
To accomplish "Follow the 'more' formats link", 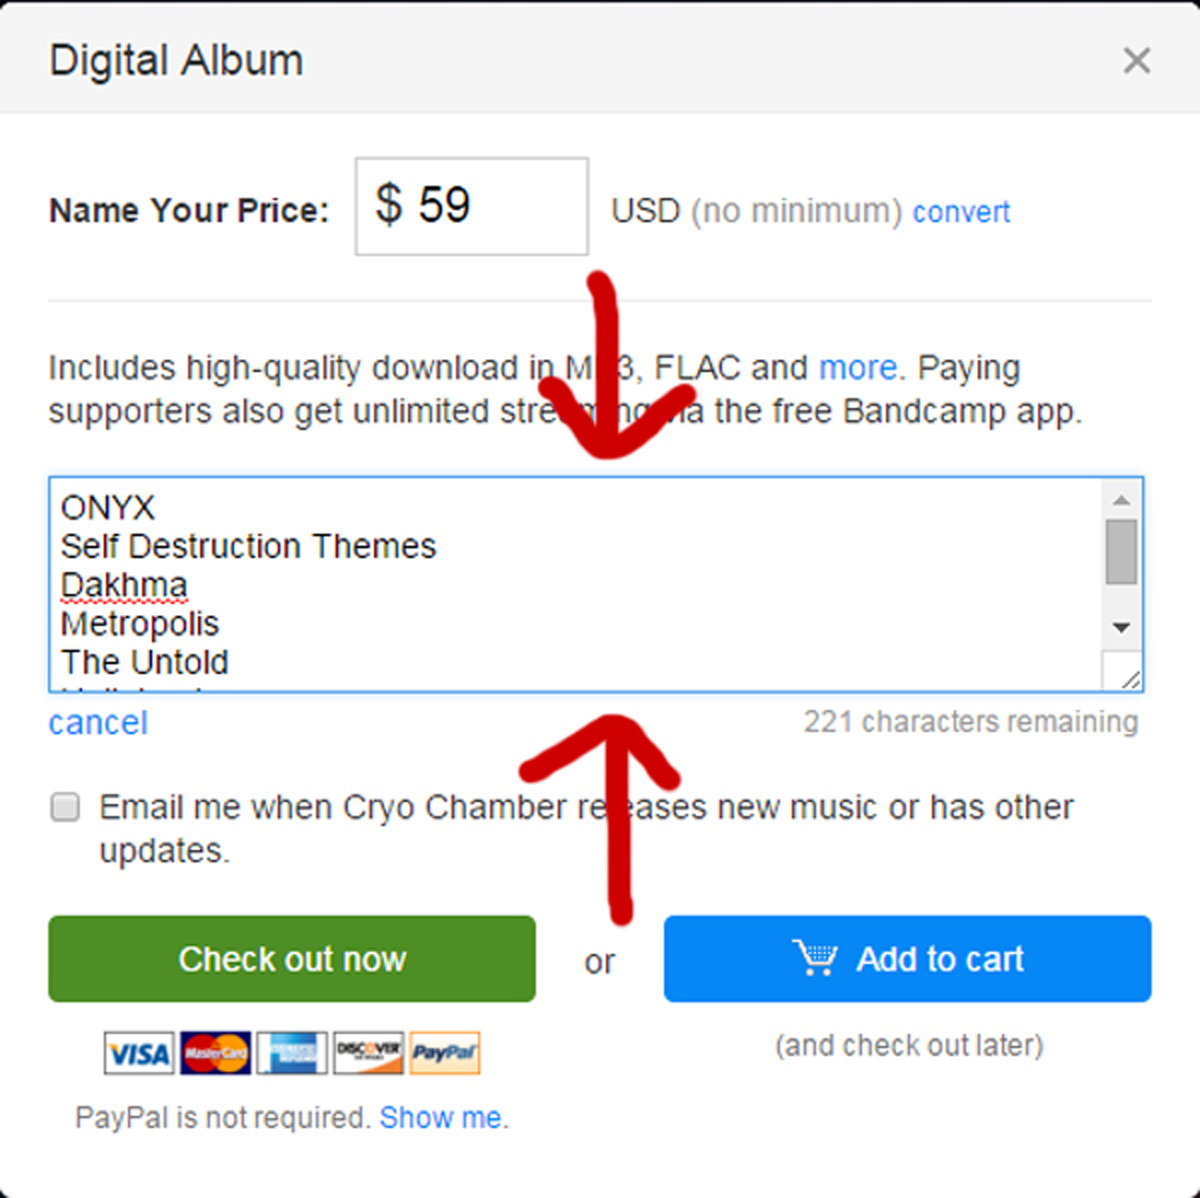I will click(857, 368).
